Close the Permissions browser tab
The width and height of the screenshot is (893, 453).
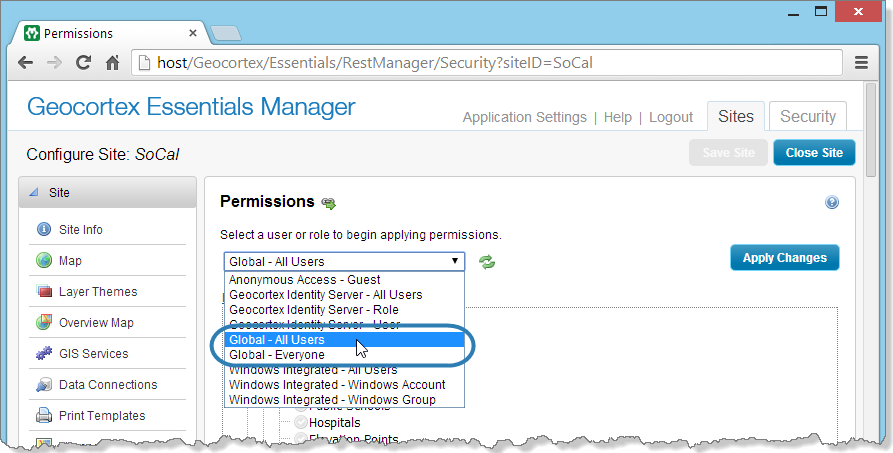click(192, 33)
